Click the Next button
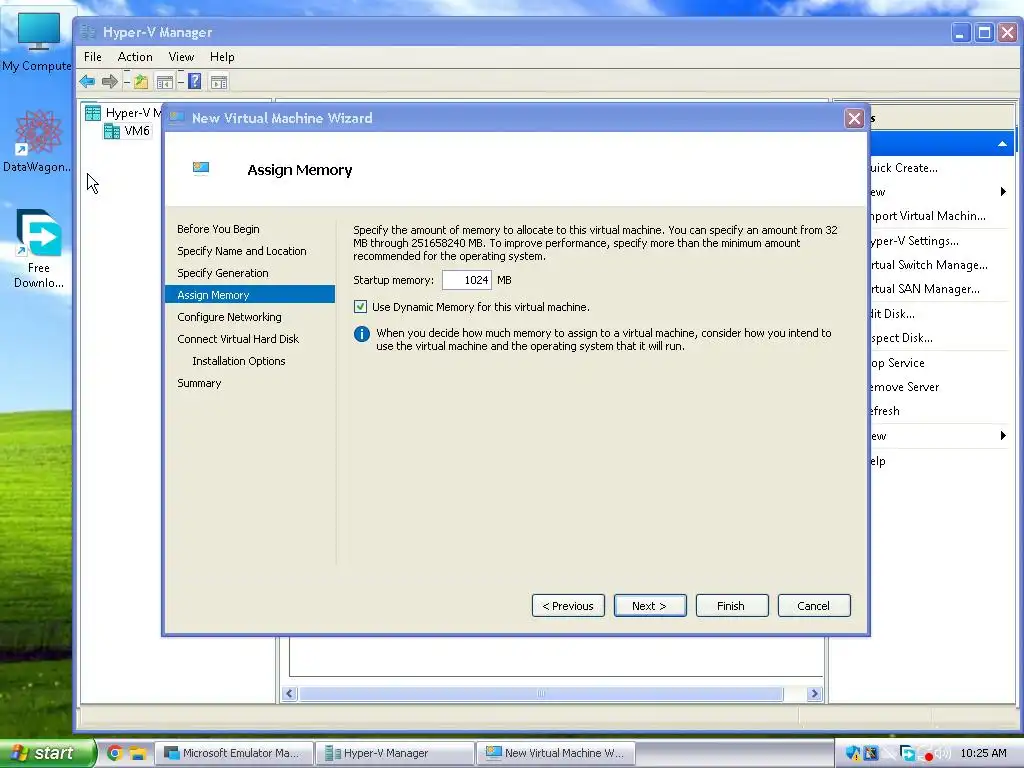 click(x=650, y=605)
